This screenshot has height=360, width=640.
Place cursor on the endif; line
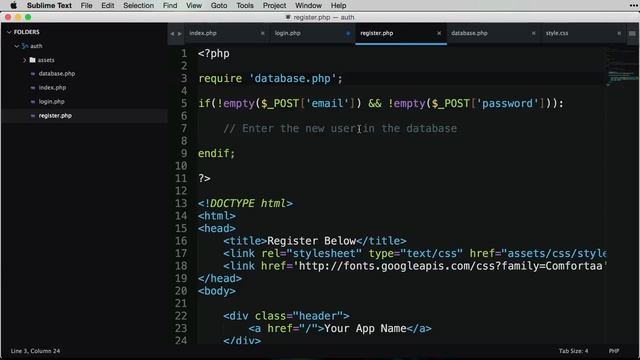(x=216, y=153)
